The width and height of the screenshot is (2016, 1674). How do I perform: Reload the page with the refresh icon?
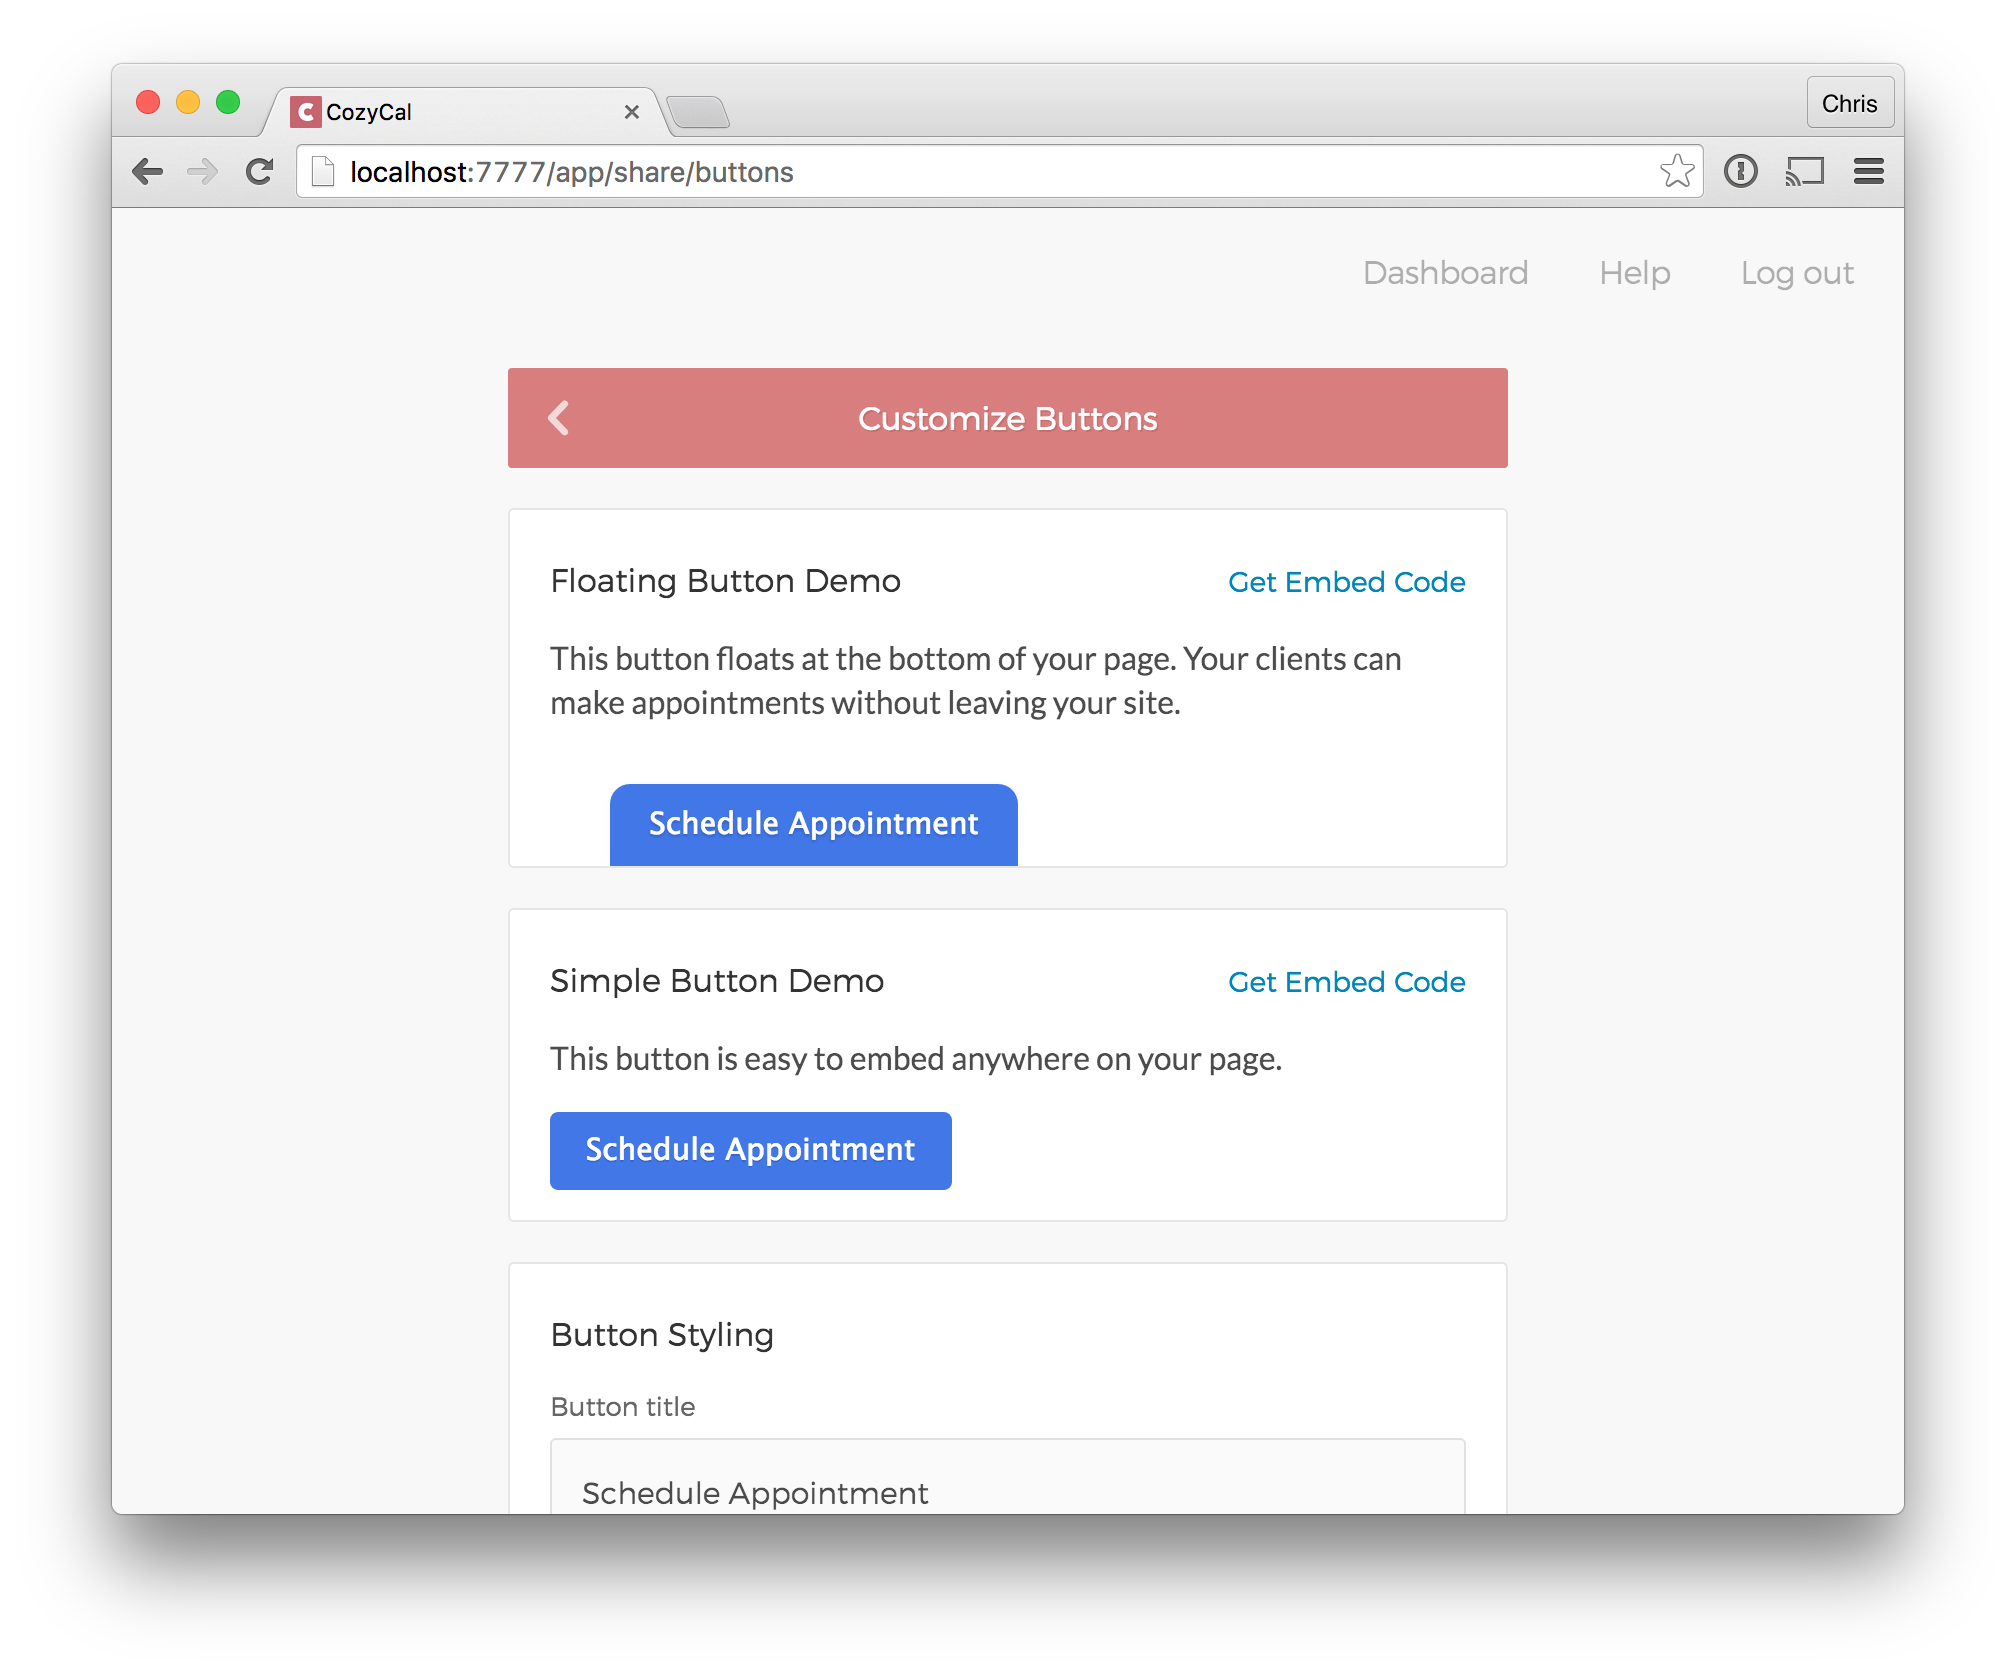(260, 172)
